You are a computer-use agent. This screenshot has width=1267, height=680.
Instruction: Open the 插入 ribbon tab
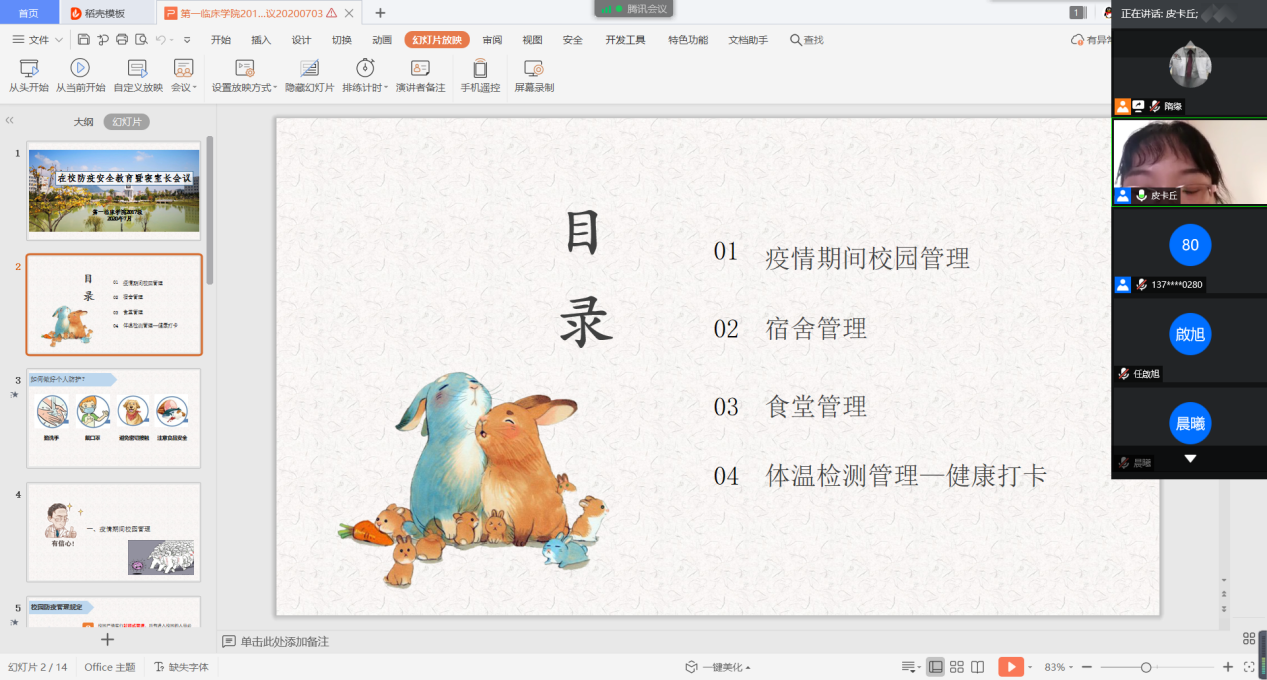click(261, 40)
